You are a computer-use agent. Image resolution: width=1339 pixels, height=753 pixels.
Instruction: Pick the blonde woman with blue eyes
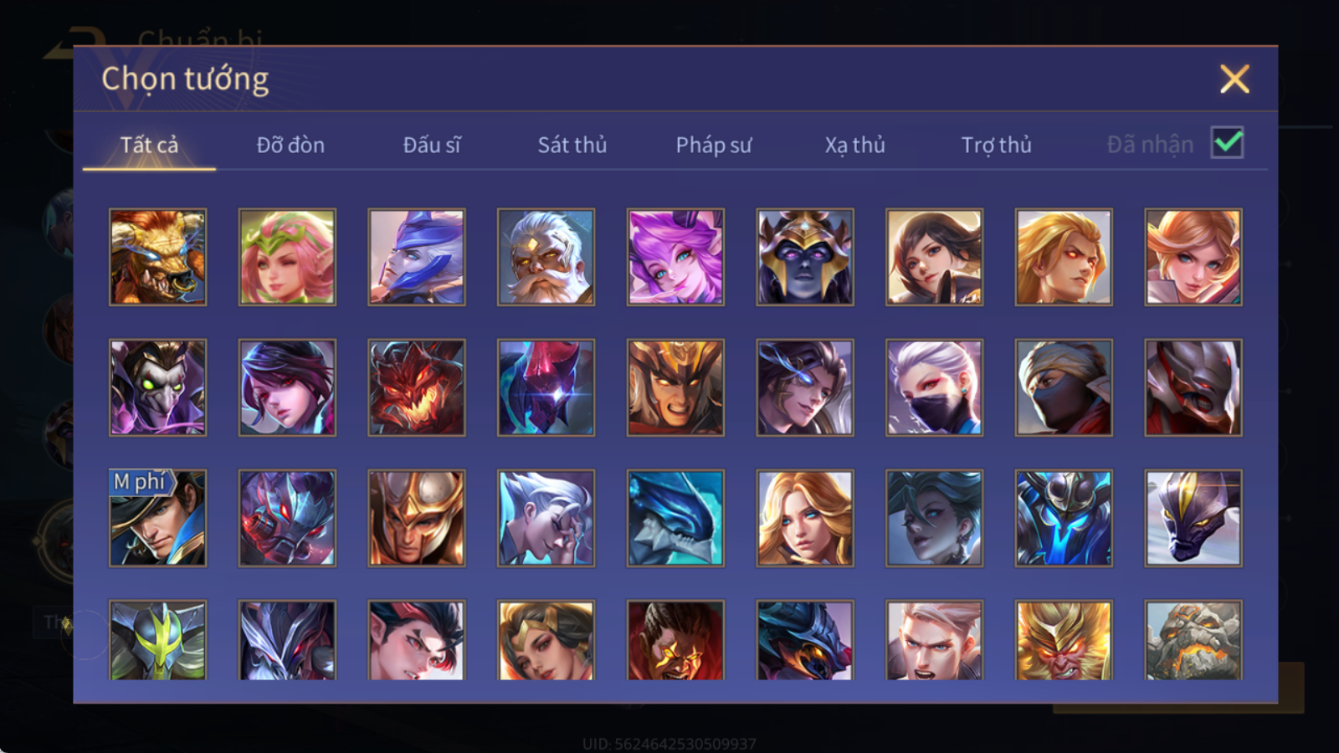805,519
